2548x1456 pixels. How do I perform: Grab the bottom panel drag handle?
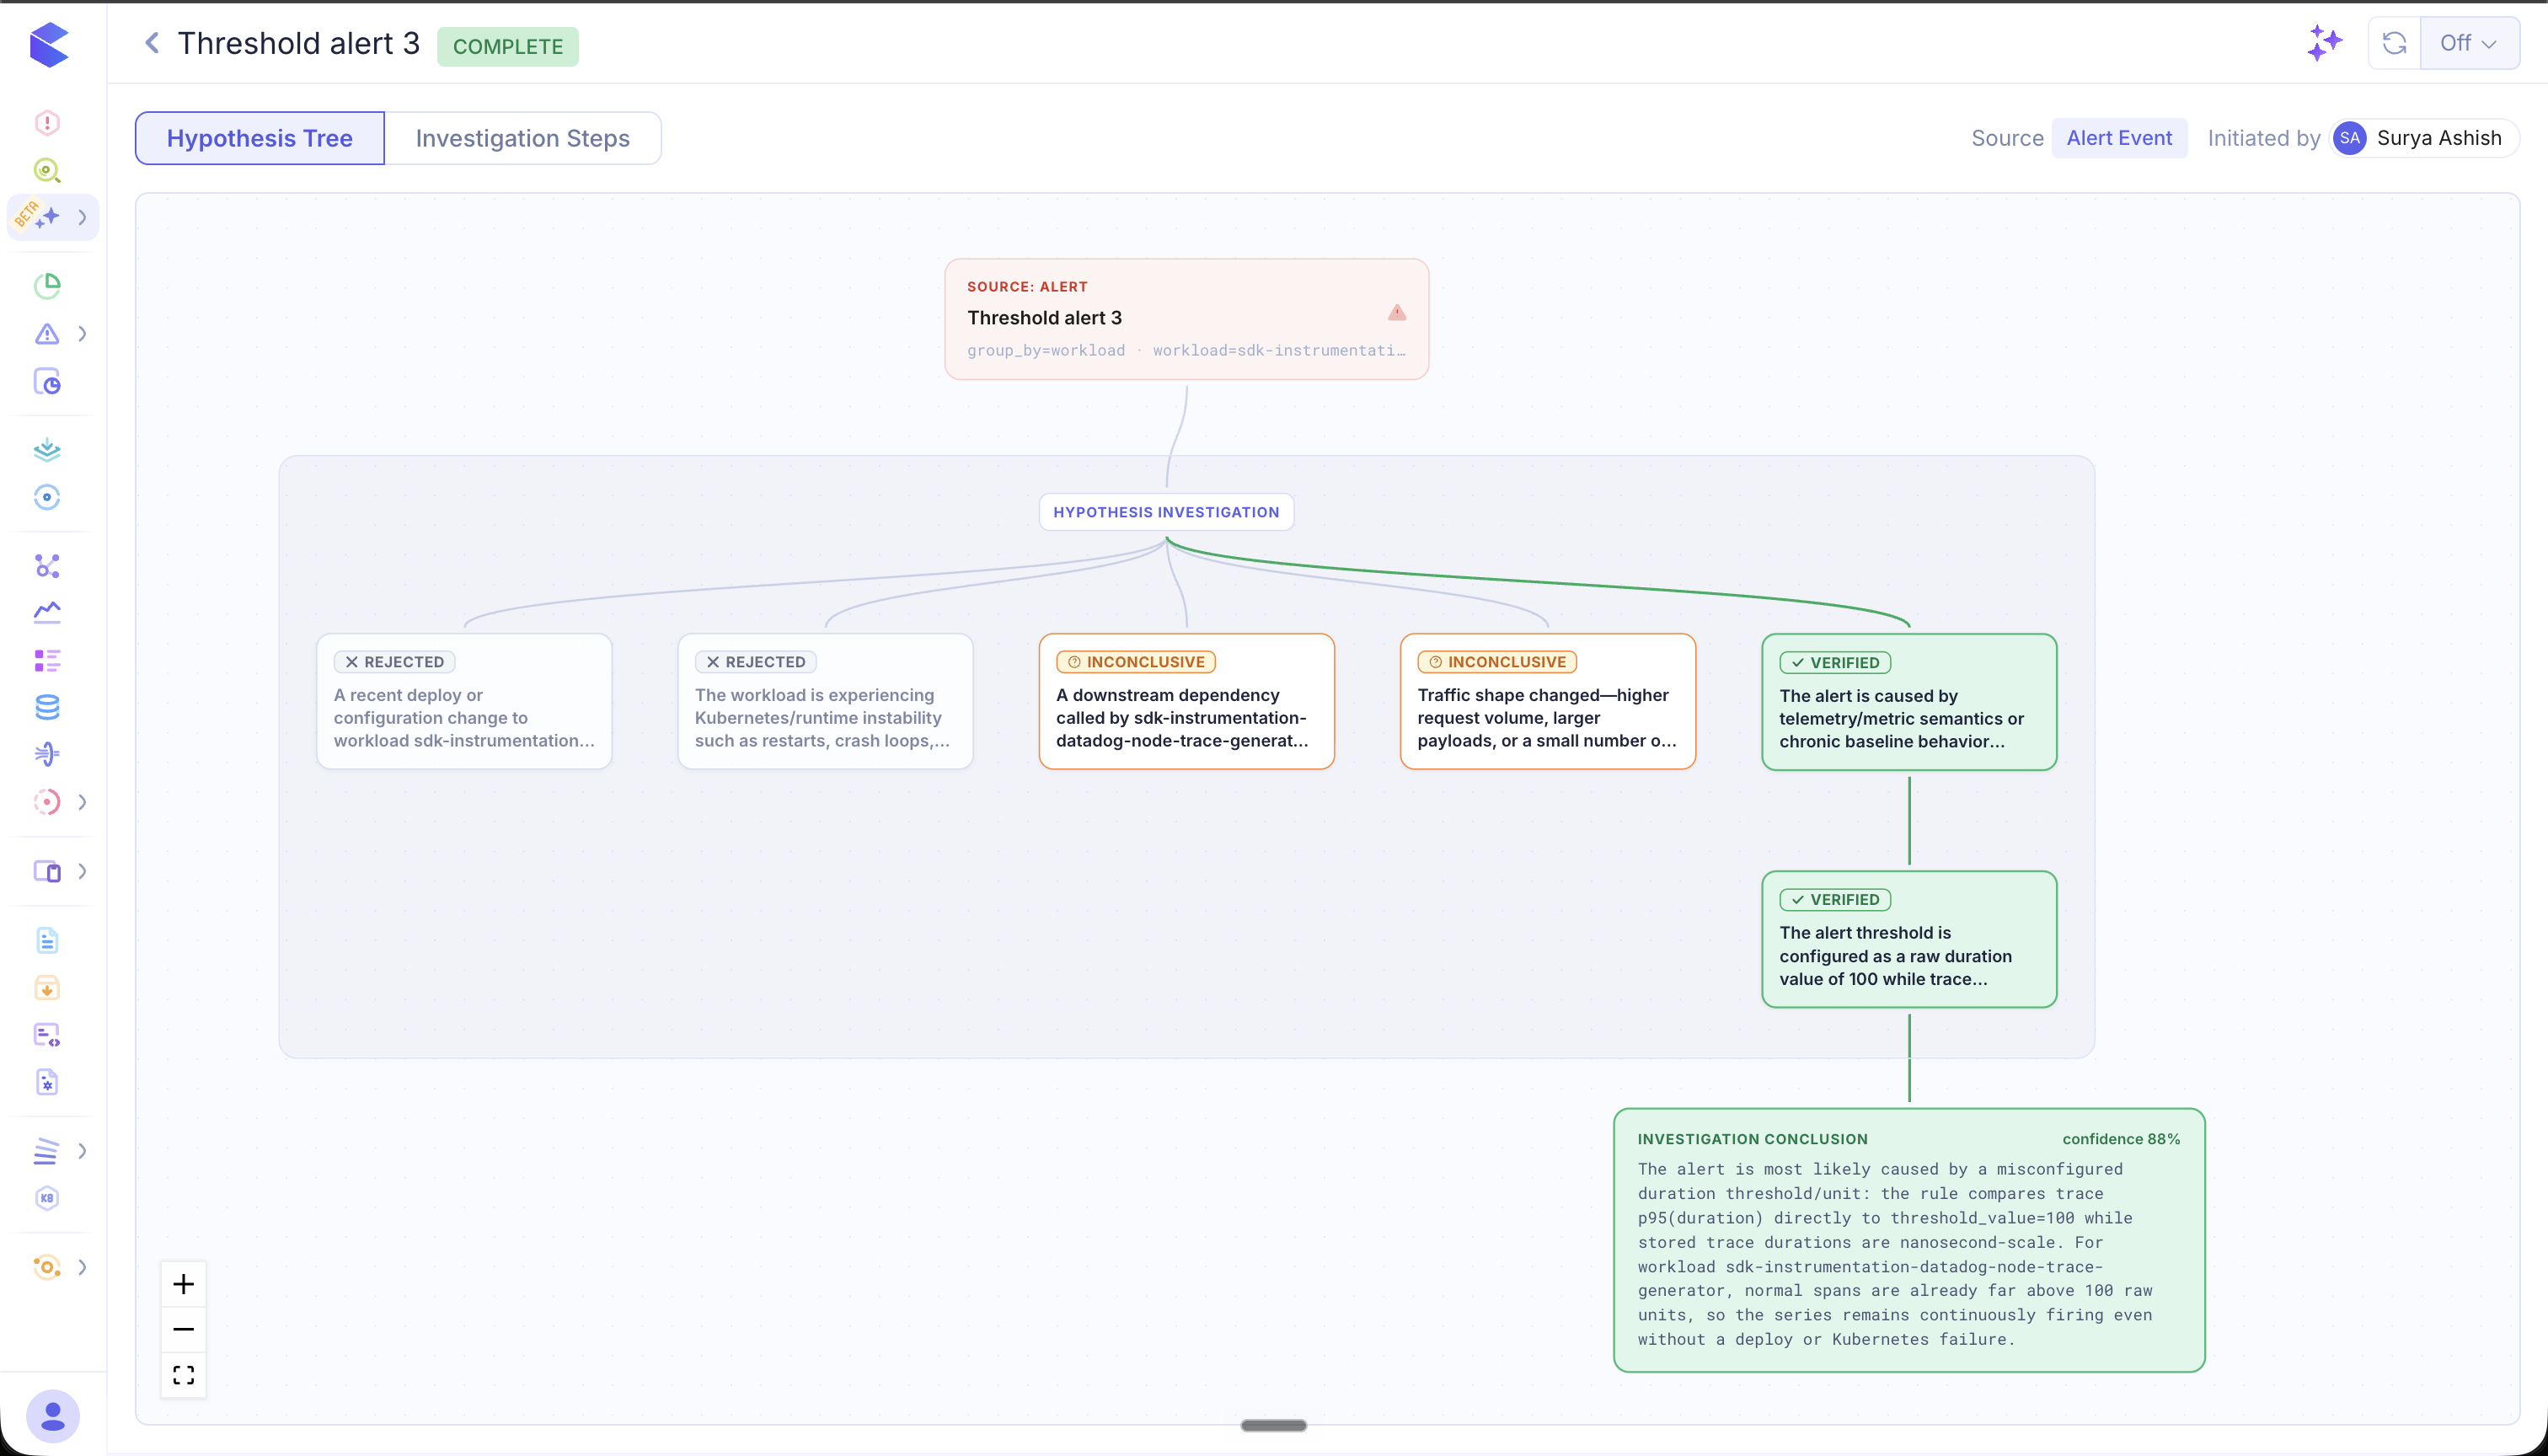pyautogui.click(x=1273, y=1425)
